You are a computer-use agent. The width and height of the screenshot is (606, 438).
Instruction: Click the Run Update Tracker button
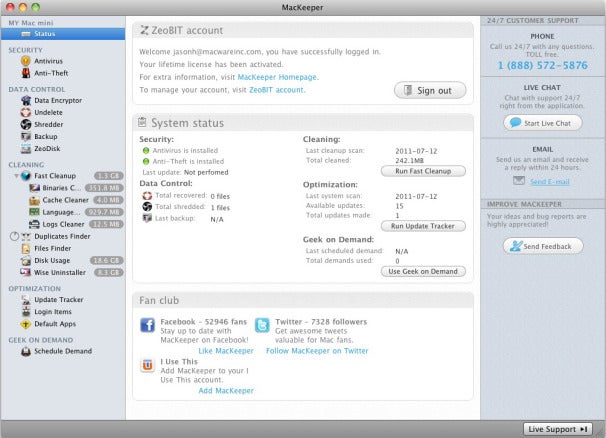click(423, 226)
